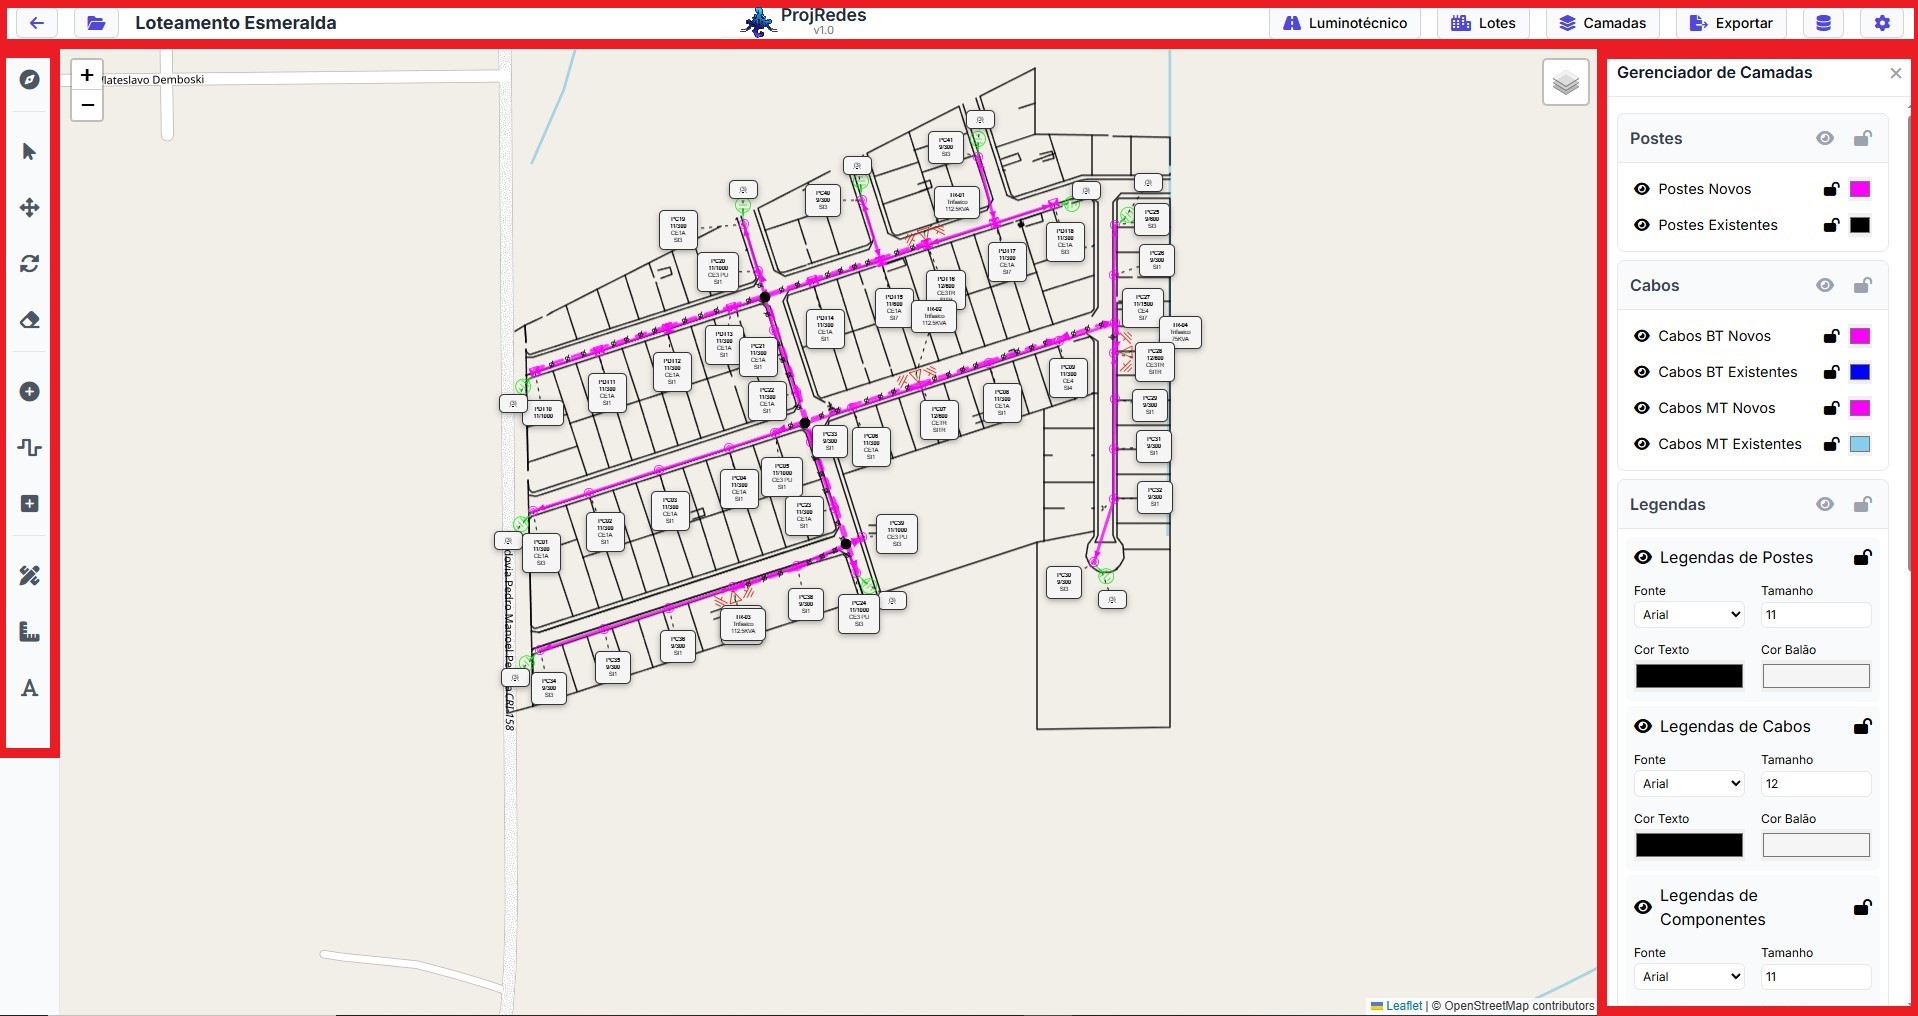Toggle visibility of Cabos BT Existentes
1918x1016 pixels.
click(x=1641, y=372)
